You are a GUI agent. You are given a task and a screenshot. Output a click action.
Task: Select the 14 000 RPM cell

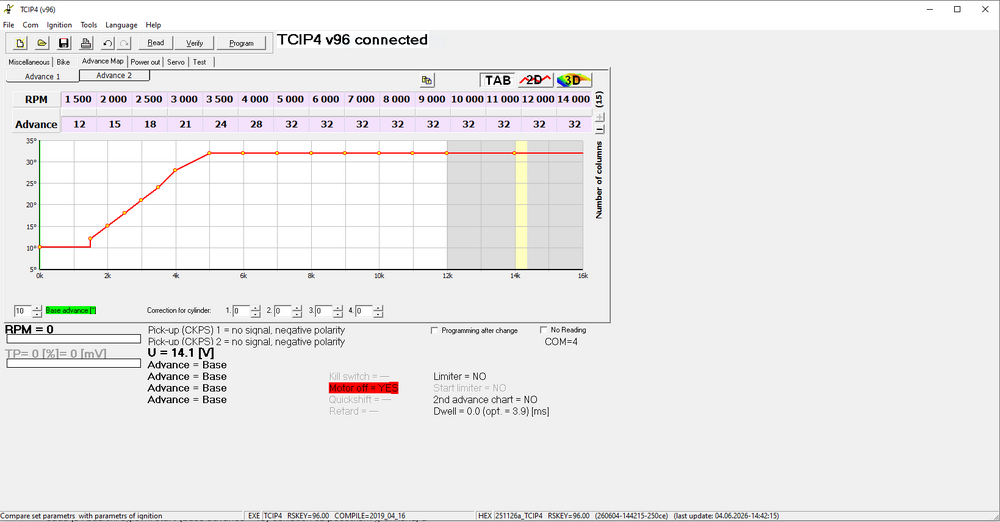point(573,99)
